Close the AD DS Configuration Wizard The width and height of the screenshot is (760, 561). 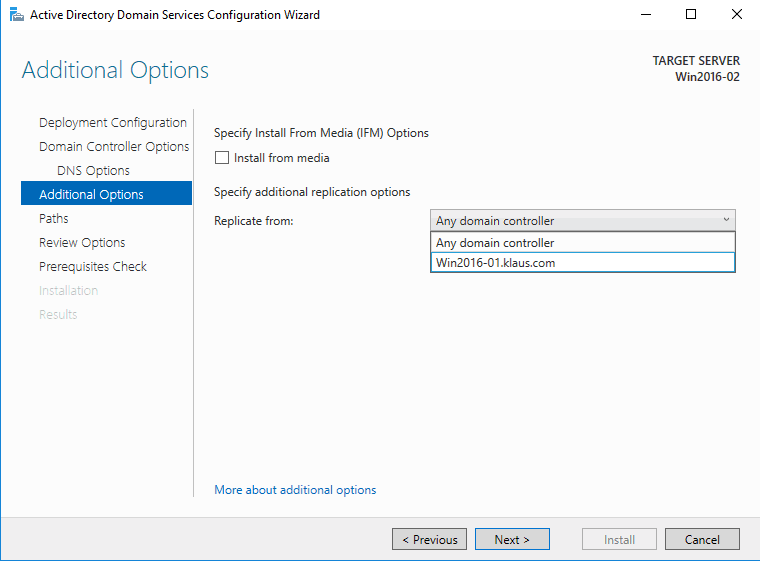736,15
